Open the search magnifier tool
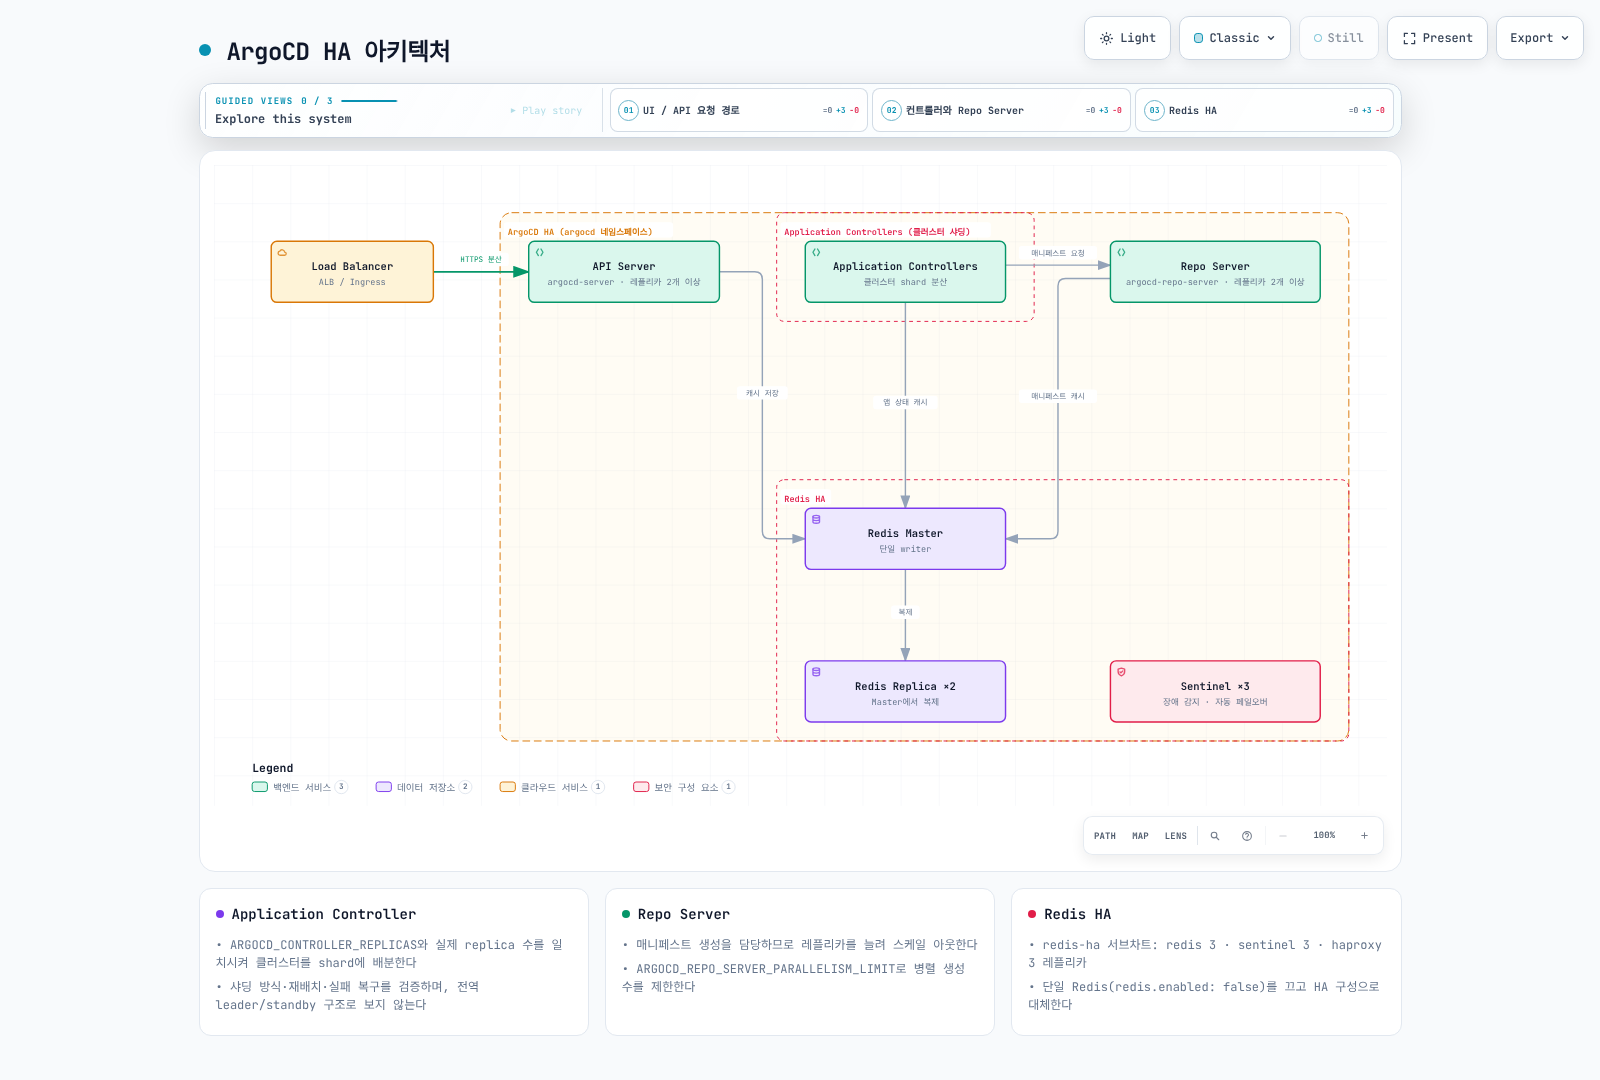The image size is (1600, 1080). tap(1215, 836)
